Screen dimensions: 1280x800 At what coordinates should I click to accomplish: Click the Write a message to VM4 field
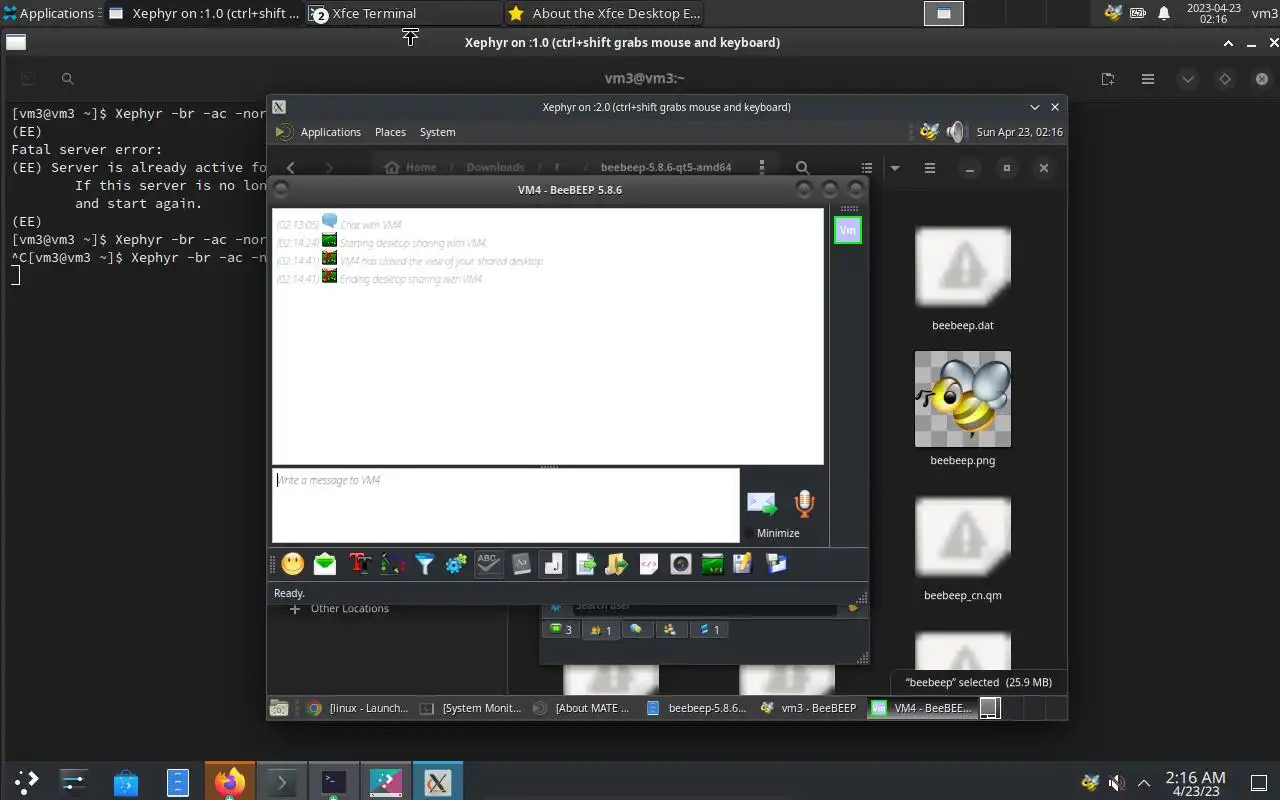point(506,506)
